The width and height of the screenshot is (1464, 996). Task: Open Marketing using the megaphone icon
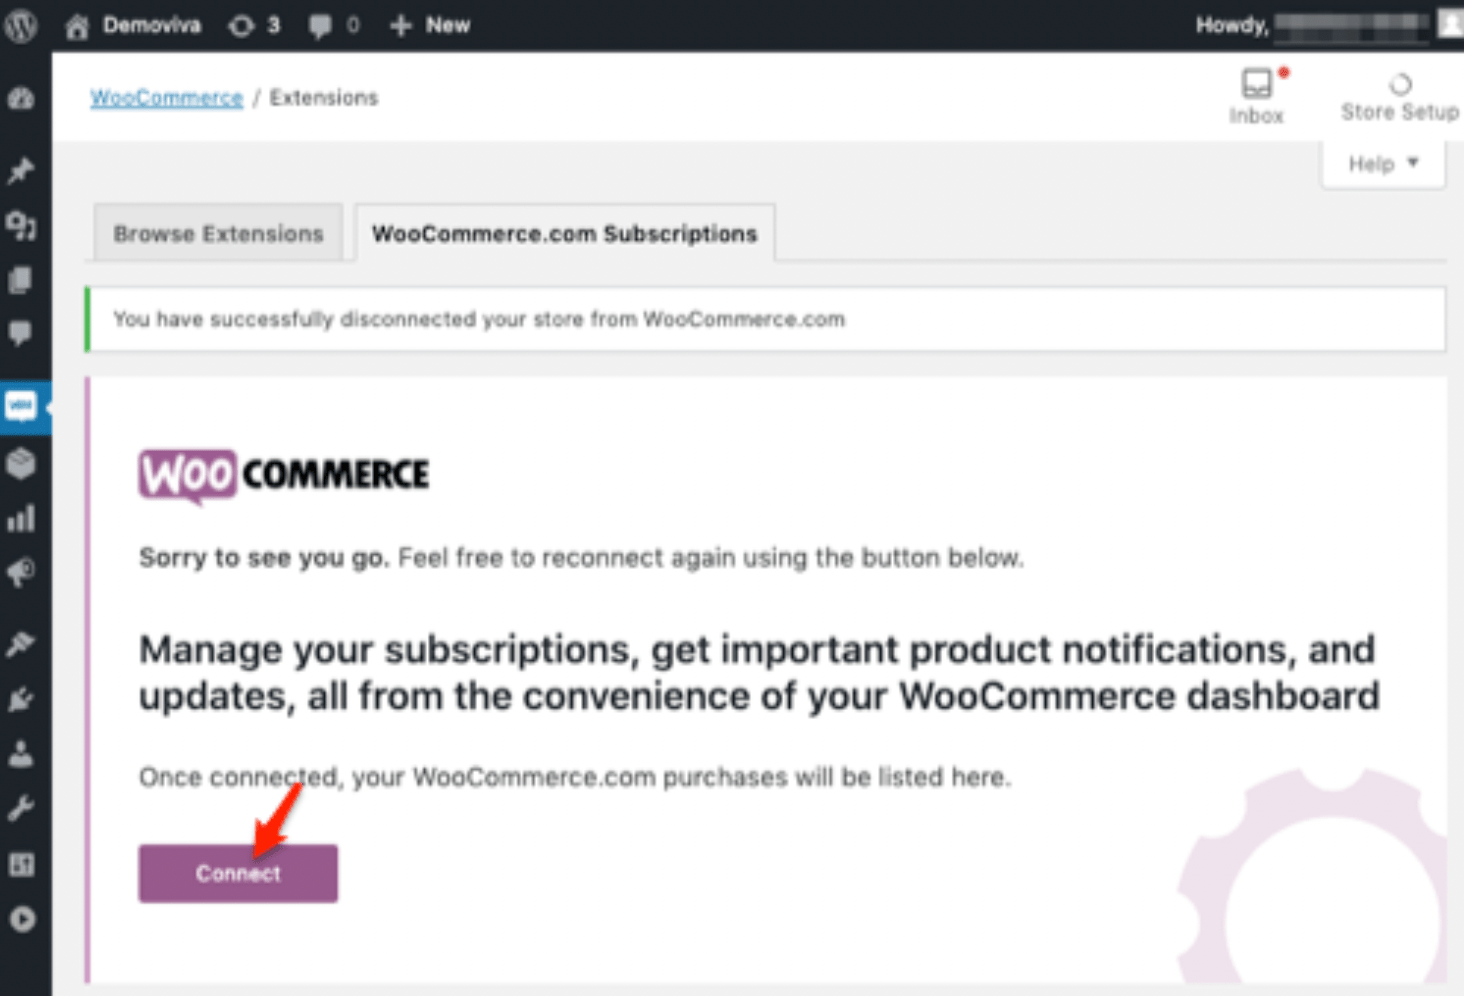coord(21,571)
